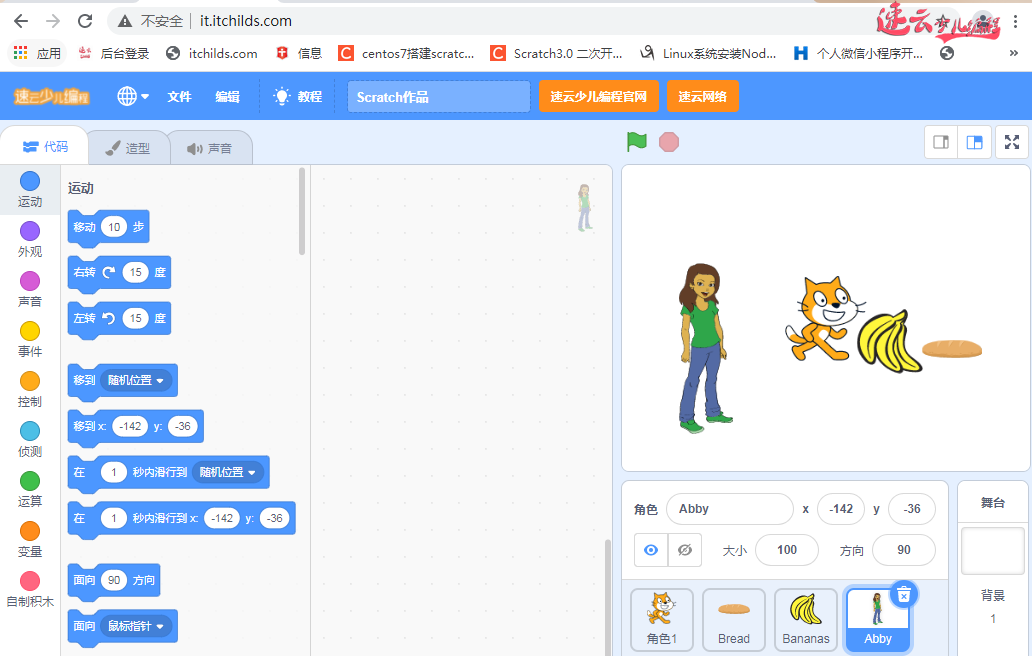Click the green flag to run
Viewport: 1032px width, 656px height.
point(637,142)
